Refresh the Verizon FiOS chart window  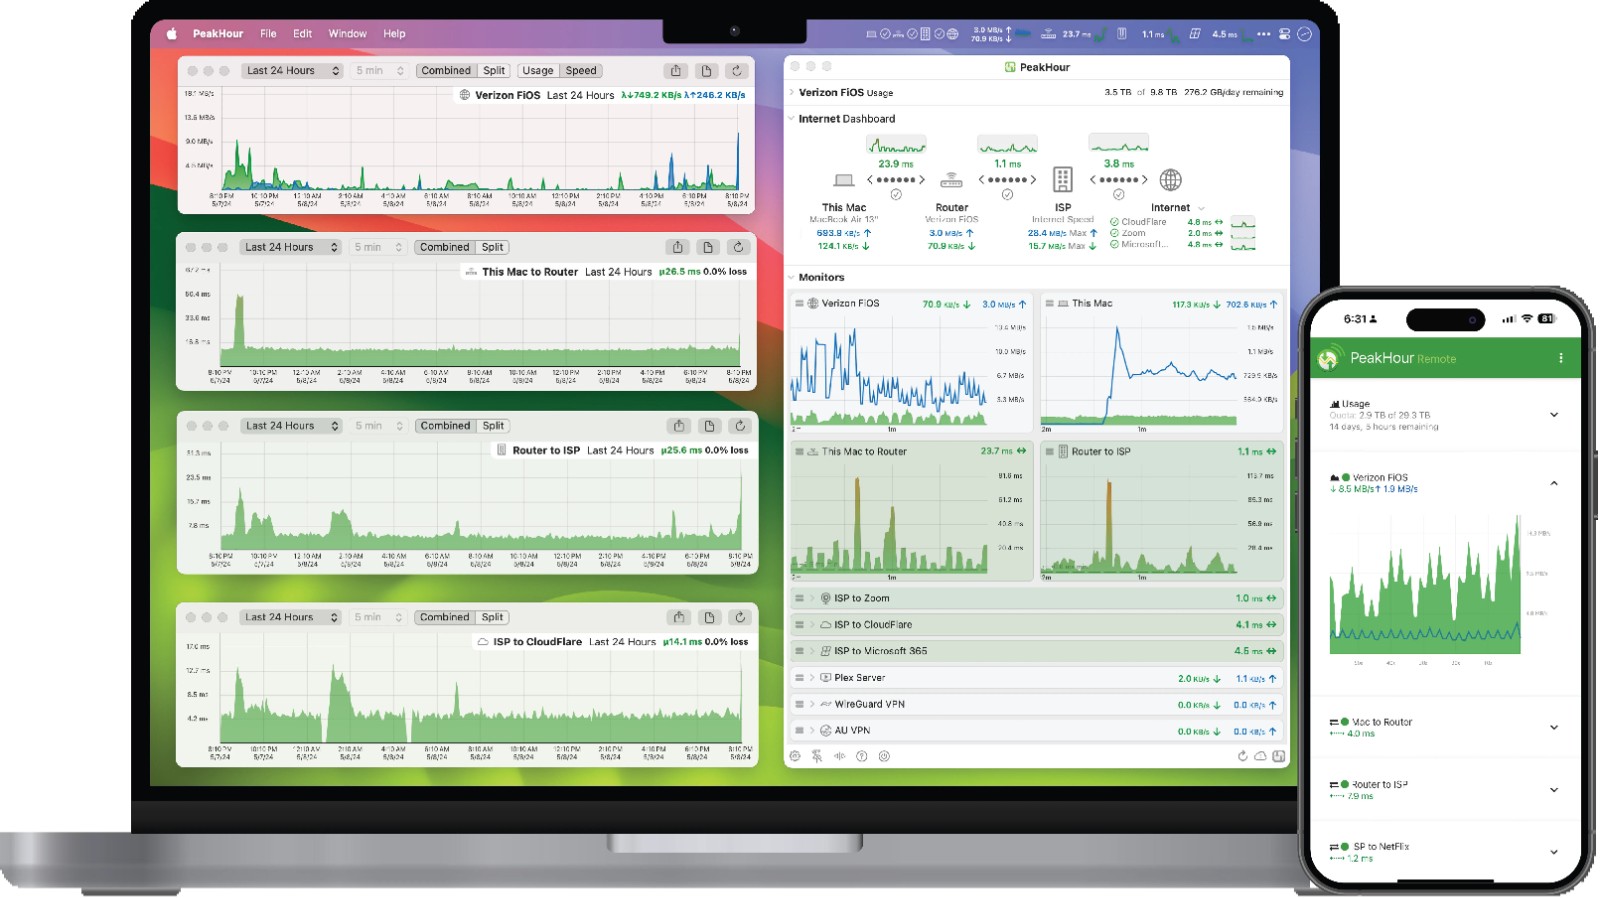737,71
